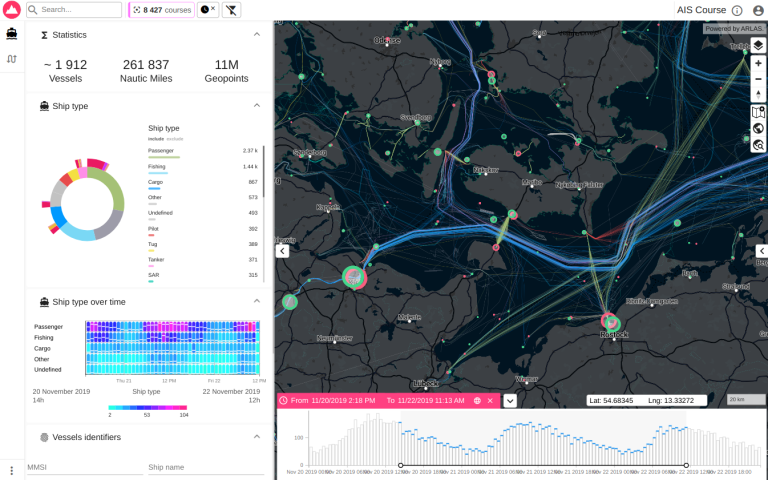This screenshot has height=480, width=768.
Task: Click the AIS Course title
Action: 701,10
